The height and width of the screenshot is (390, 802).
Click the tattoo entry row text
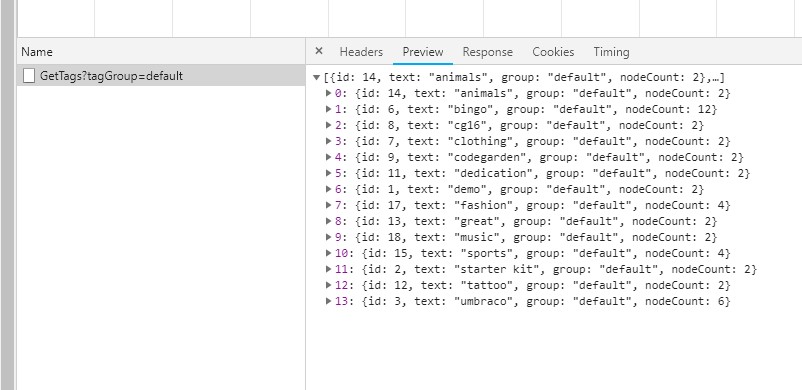point(533,285)
